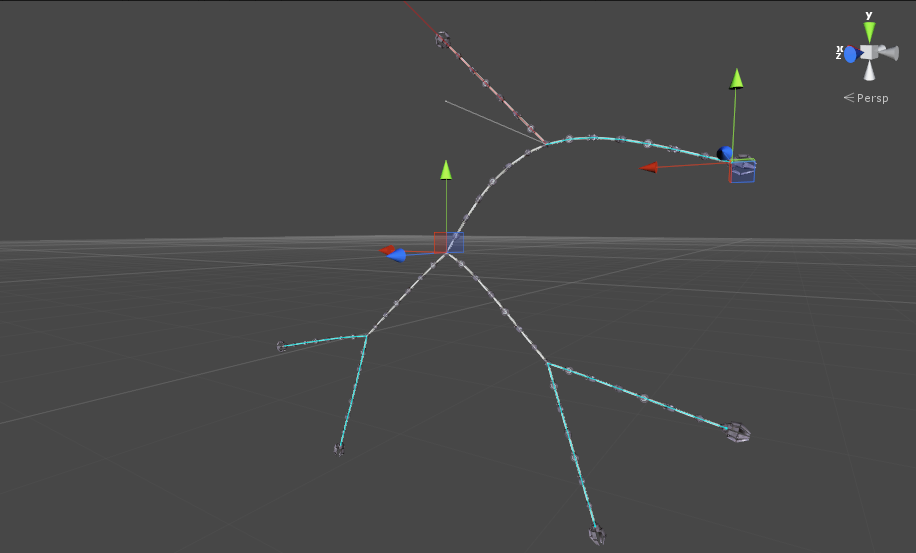The image size is (916, 553).
Task: Toggle the Persp projection label
Action: click(866, 98)
